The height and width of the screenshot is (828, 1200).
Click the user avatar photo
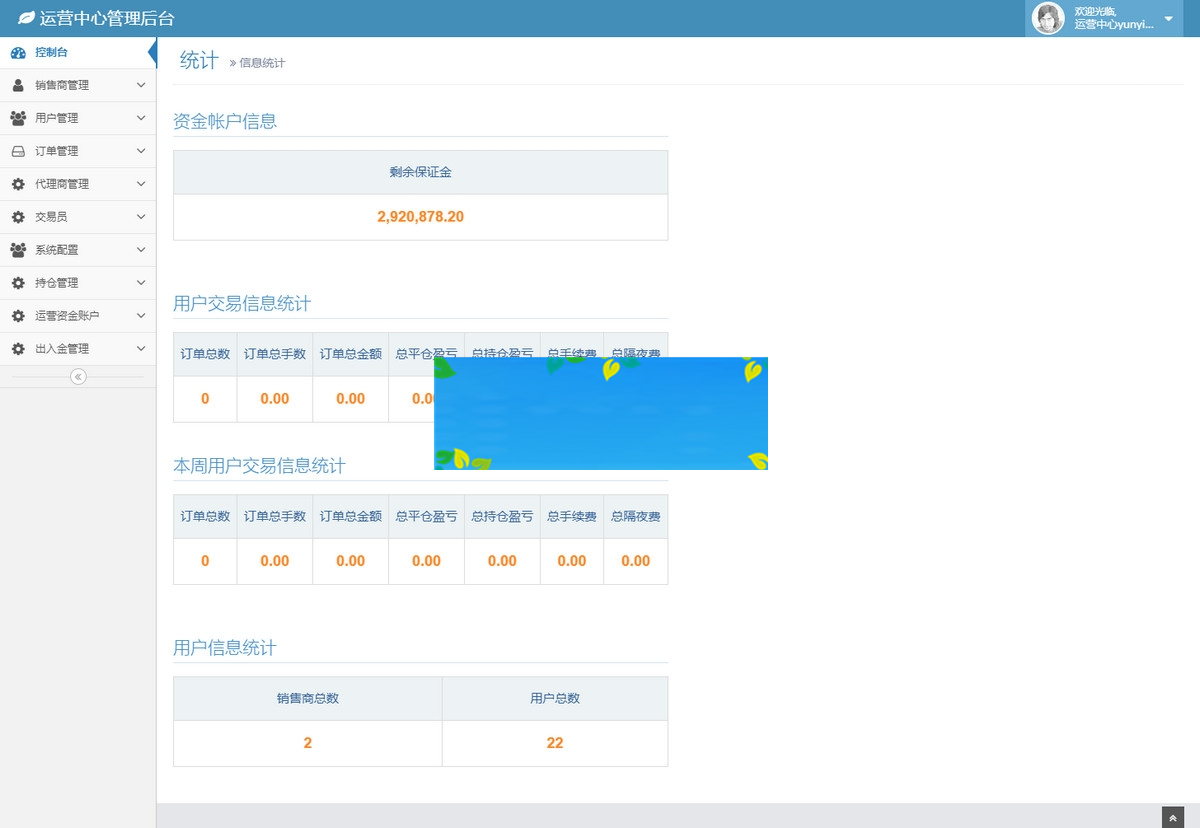pos(1047,19)
